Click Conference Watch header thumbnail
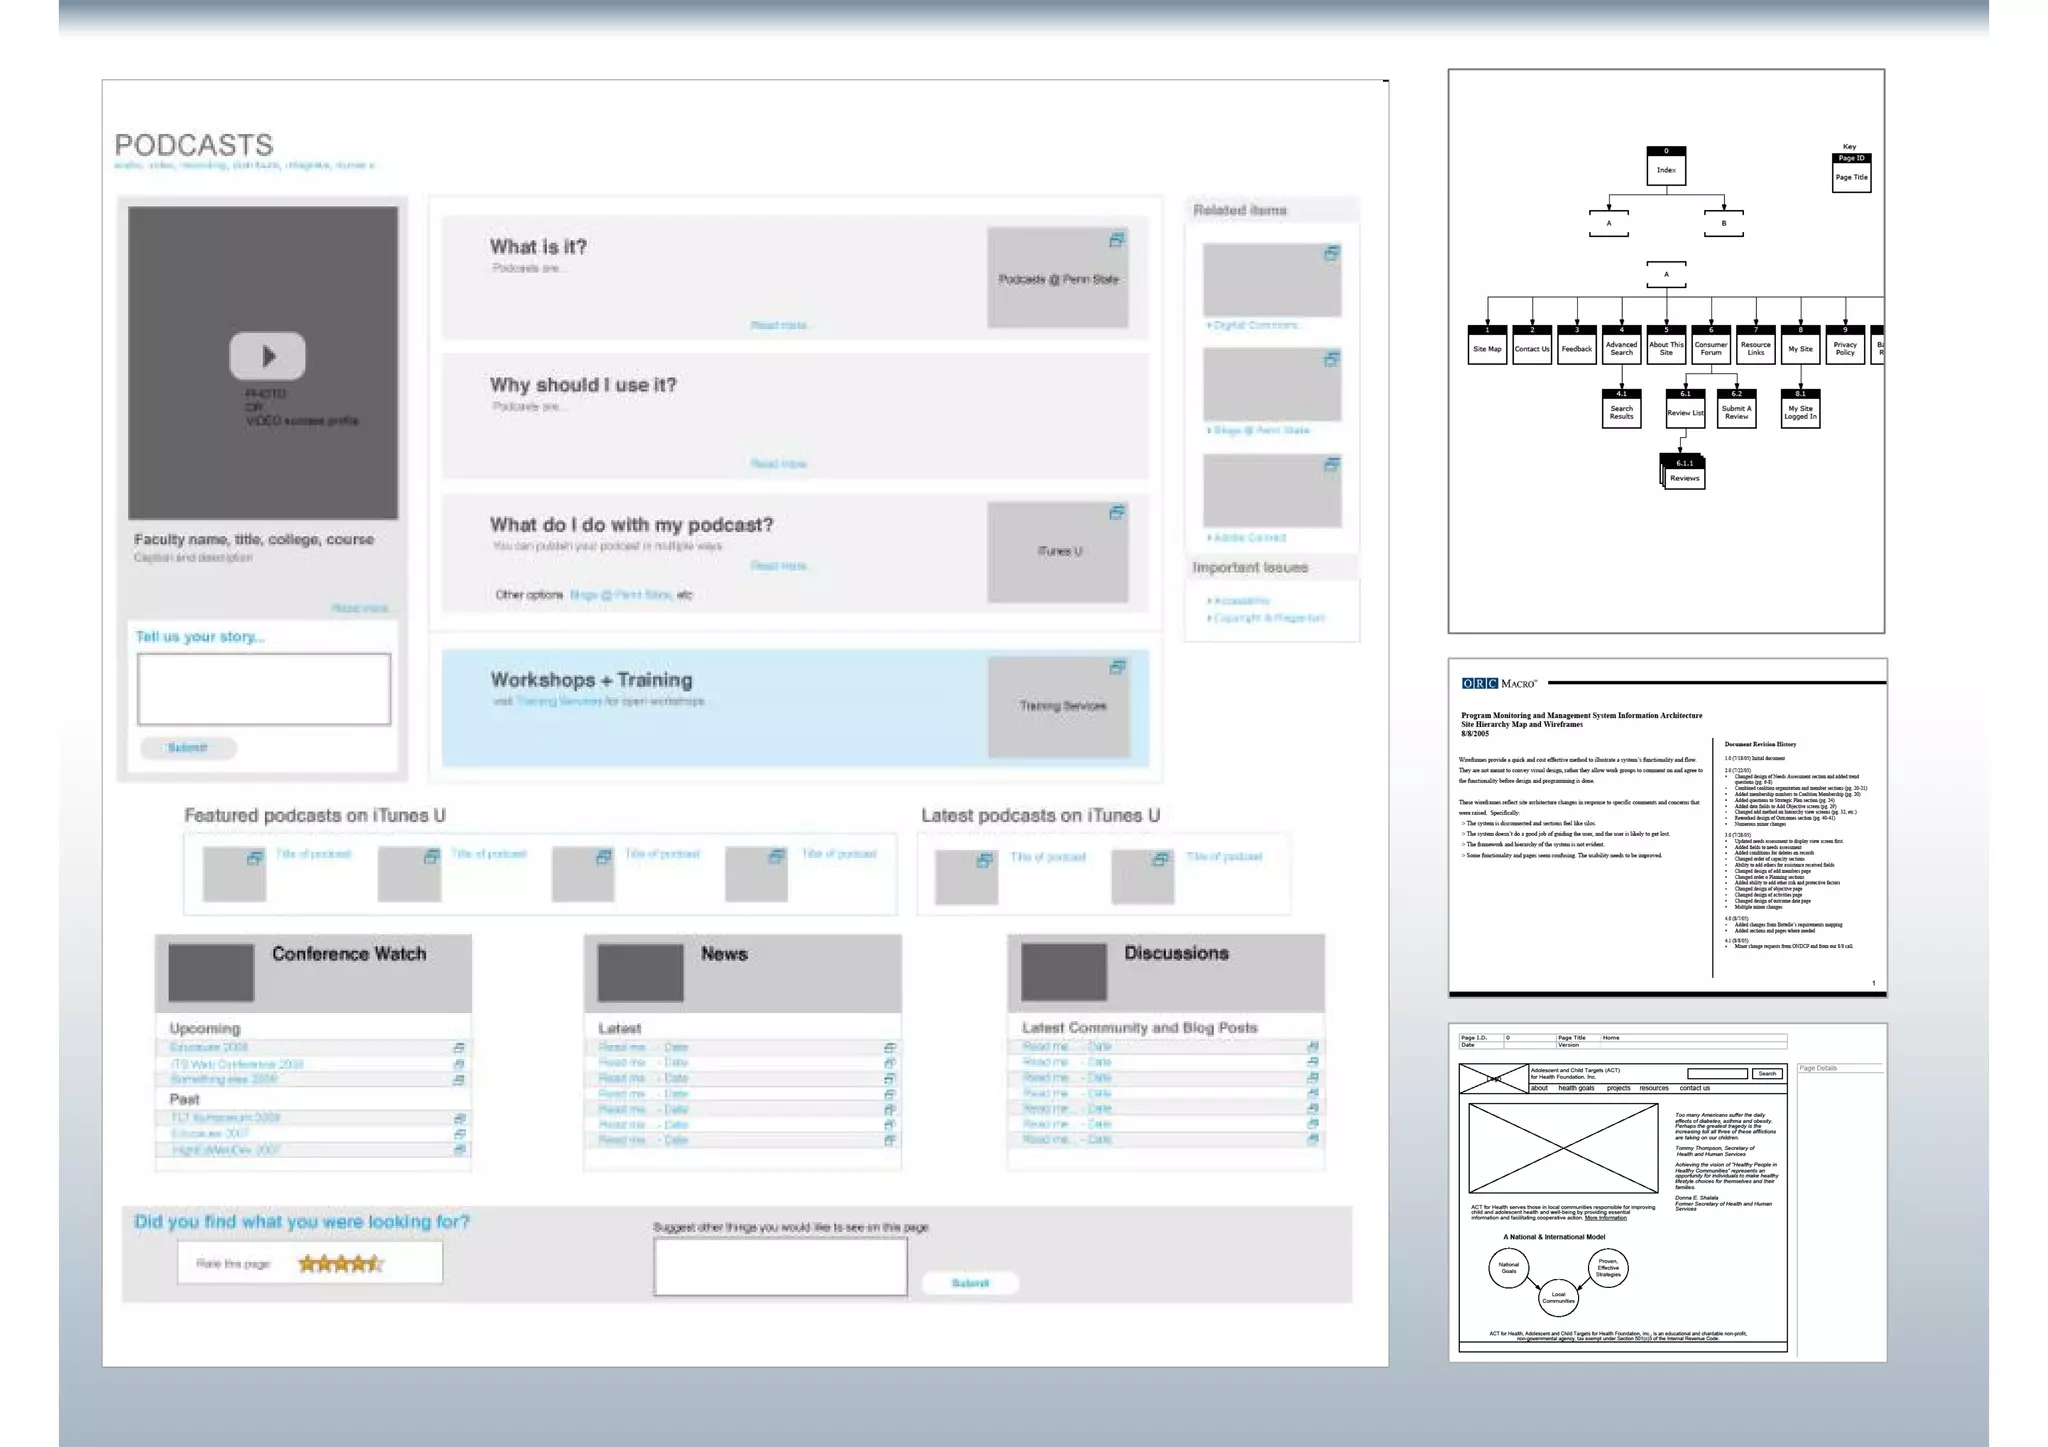 211,972
